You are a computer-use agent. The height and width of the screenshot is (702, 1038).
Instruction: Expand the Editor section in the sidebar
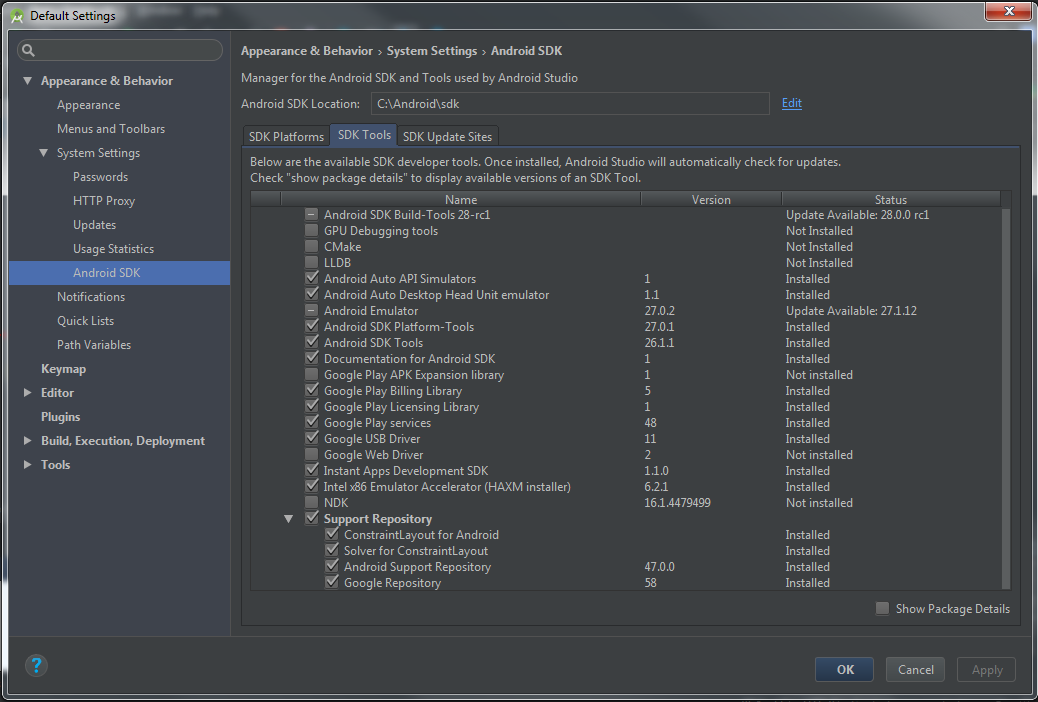point(27,392)
